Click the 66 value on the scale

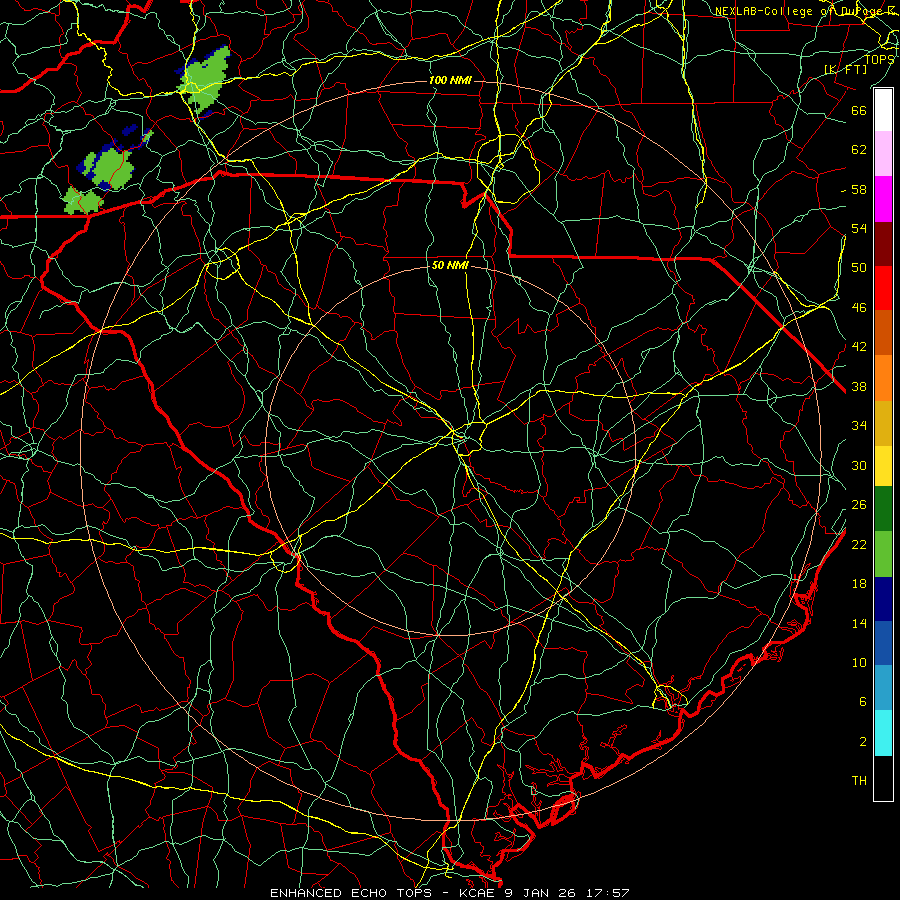[859, 110]
